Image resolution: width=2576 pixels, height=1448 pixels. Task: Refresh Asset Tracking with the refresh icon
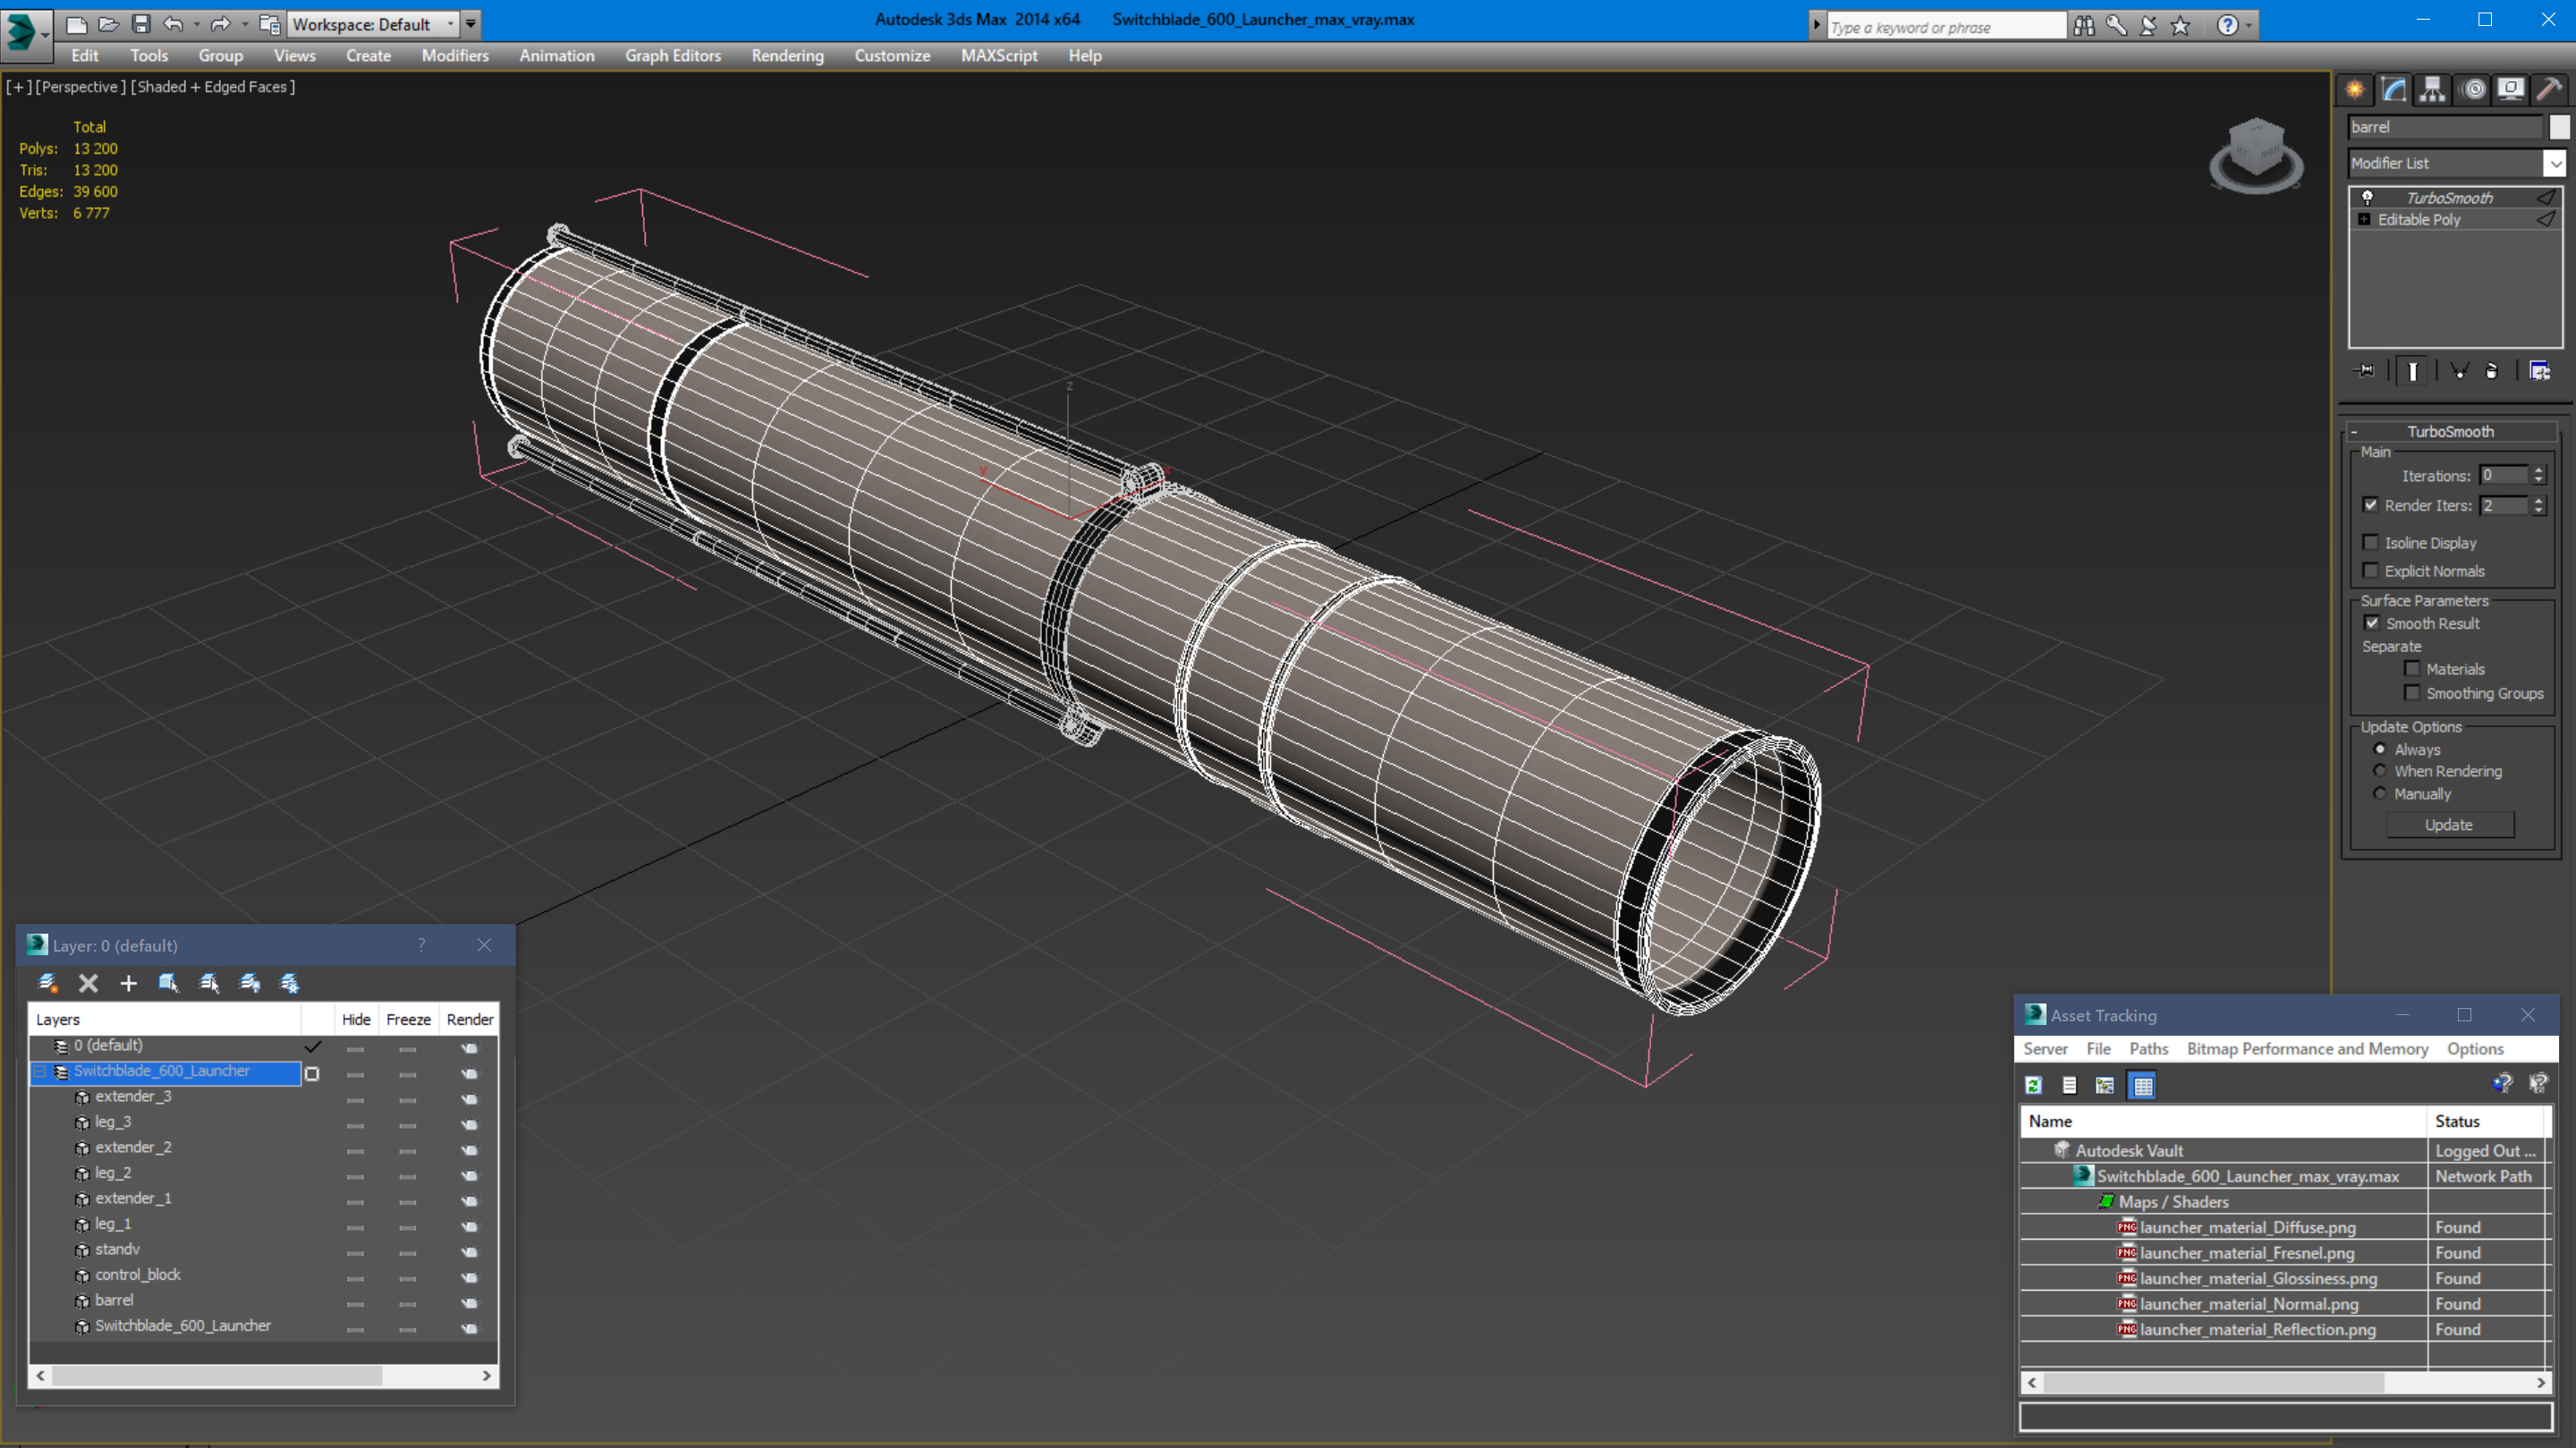pos(2033,1085)
